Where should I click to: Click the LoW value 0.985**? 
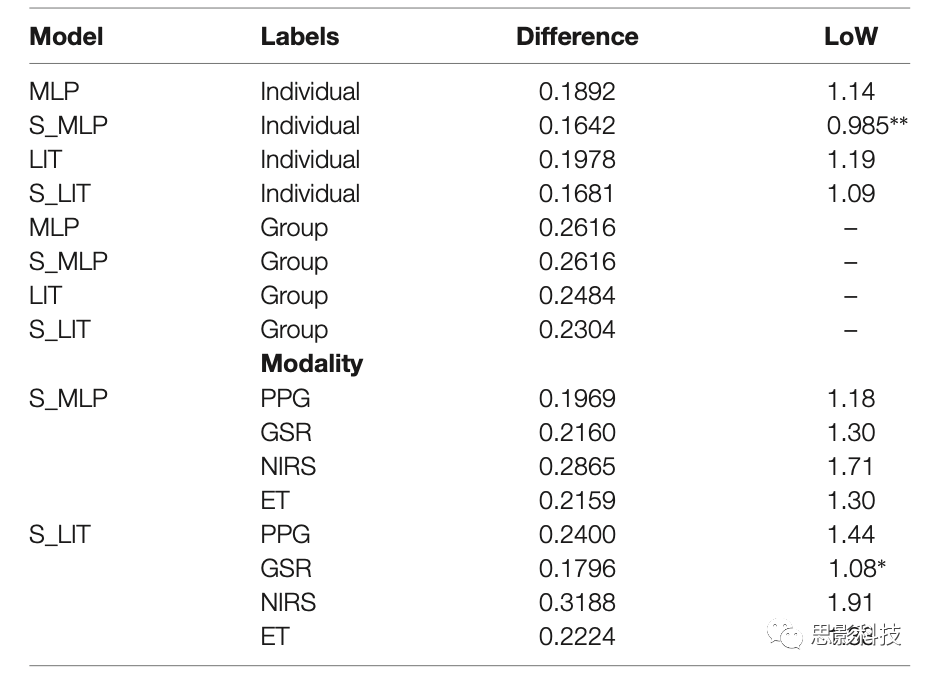[866, 126]
